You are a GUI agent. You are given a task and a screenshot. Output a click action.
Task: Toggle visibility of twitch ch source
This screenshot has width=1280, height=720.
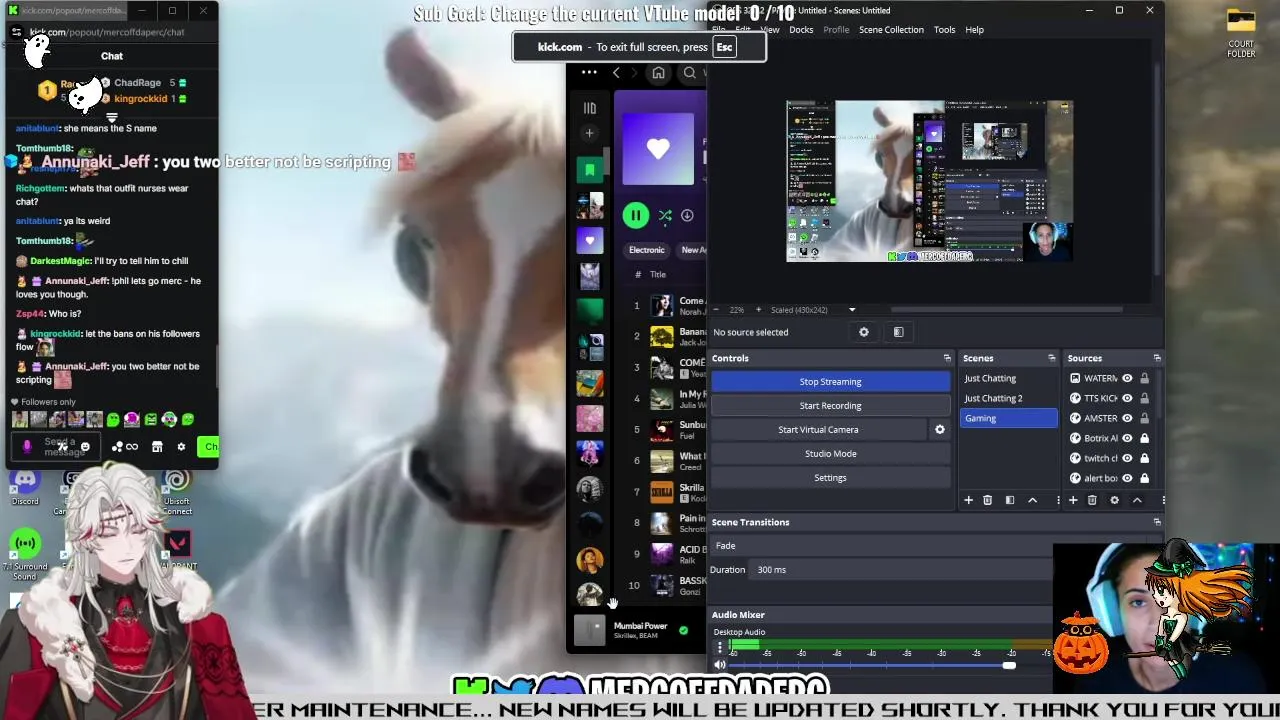pos(1127,458)
